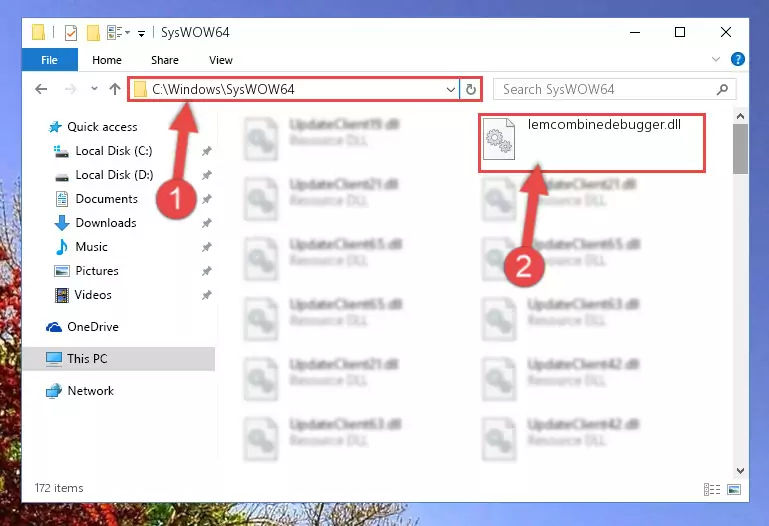Click the pin icon next to Local Disk (C:)
769x526 pixels.
coord(206,151)
